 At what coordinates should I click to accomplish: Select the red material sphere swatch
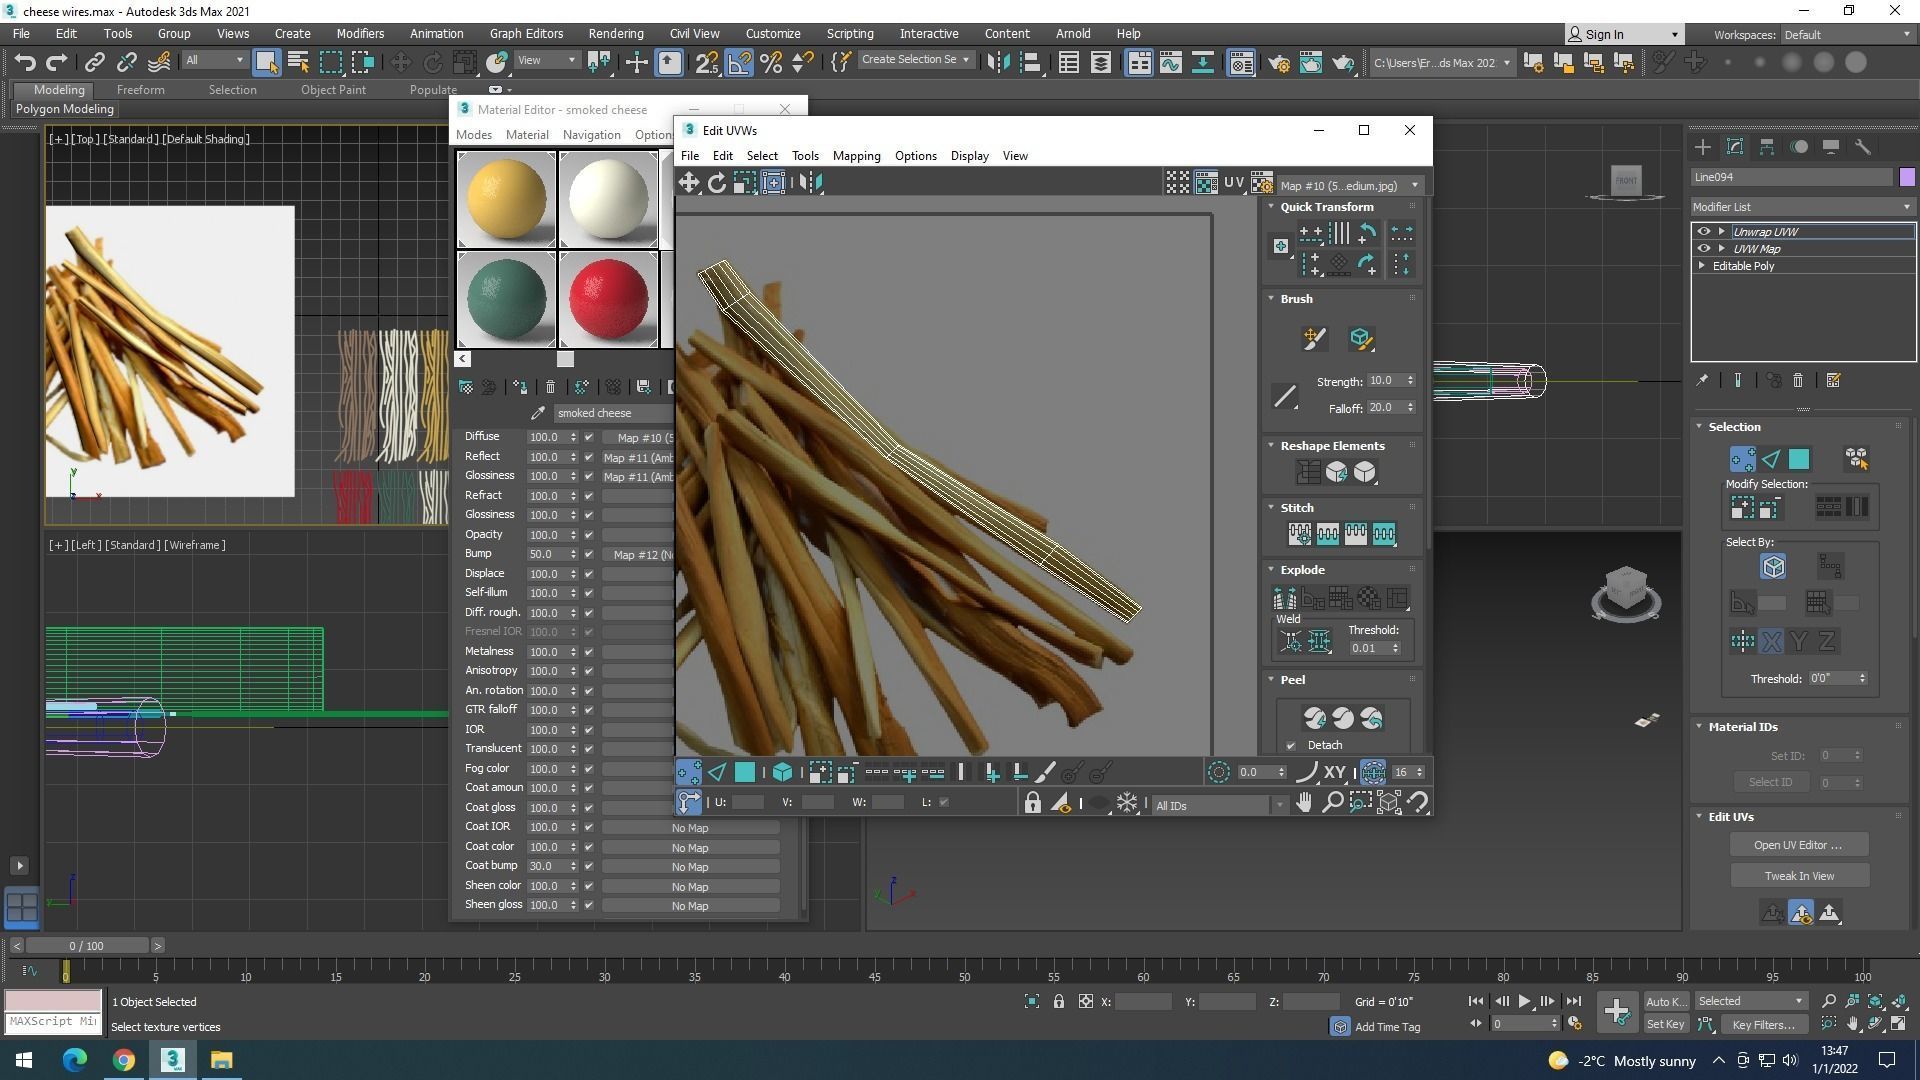[608, 299]
